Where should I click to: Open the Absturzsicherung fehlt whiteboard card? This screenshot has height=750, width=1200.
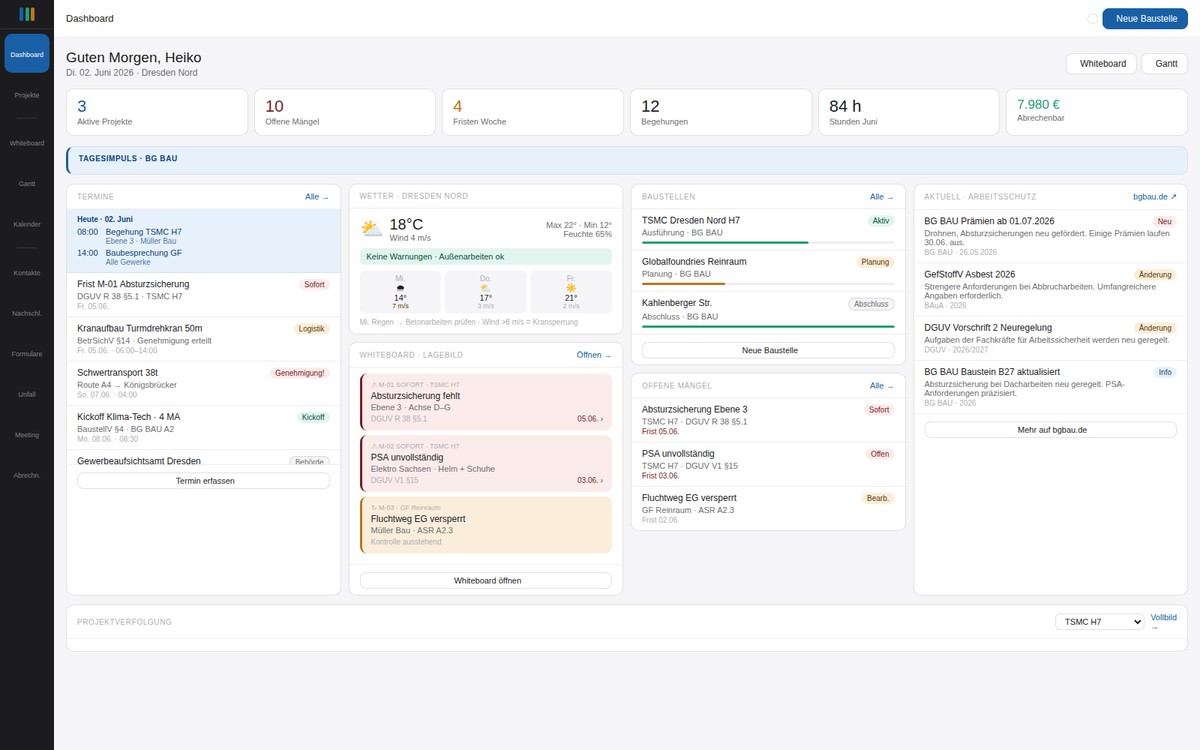pos(486,402)
